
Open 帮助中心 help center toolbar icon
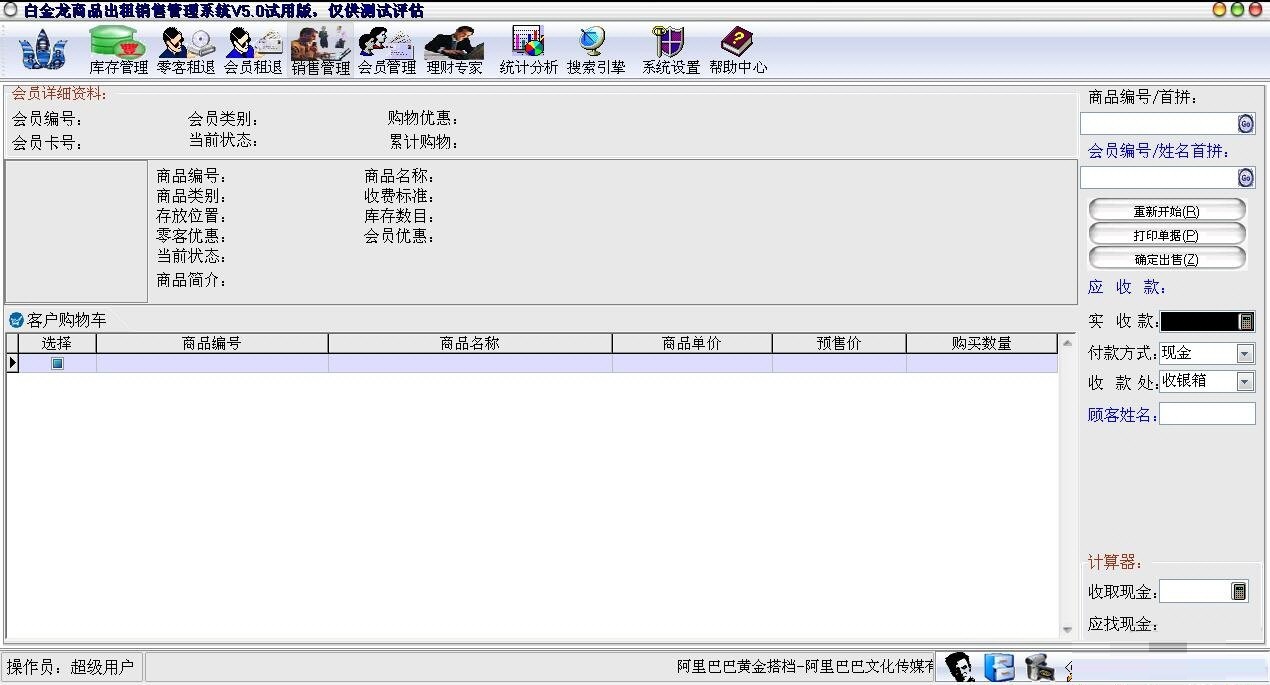point(738,50)
